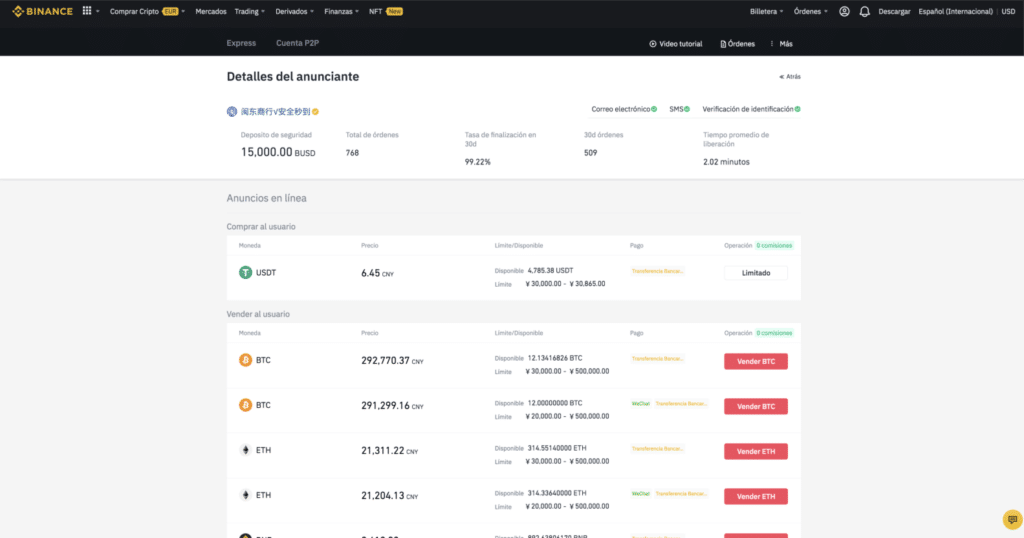Screen dimensions: 1024x538
Task: Click the Anuncios en línea heading
Action: (x=266, y=198)
